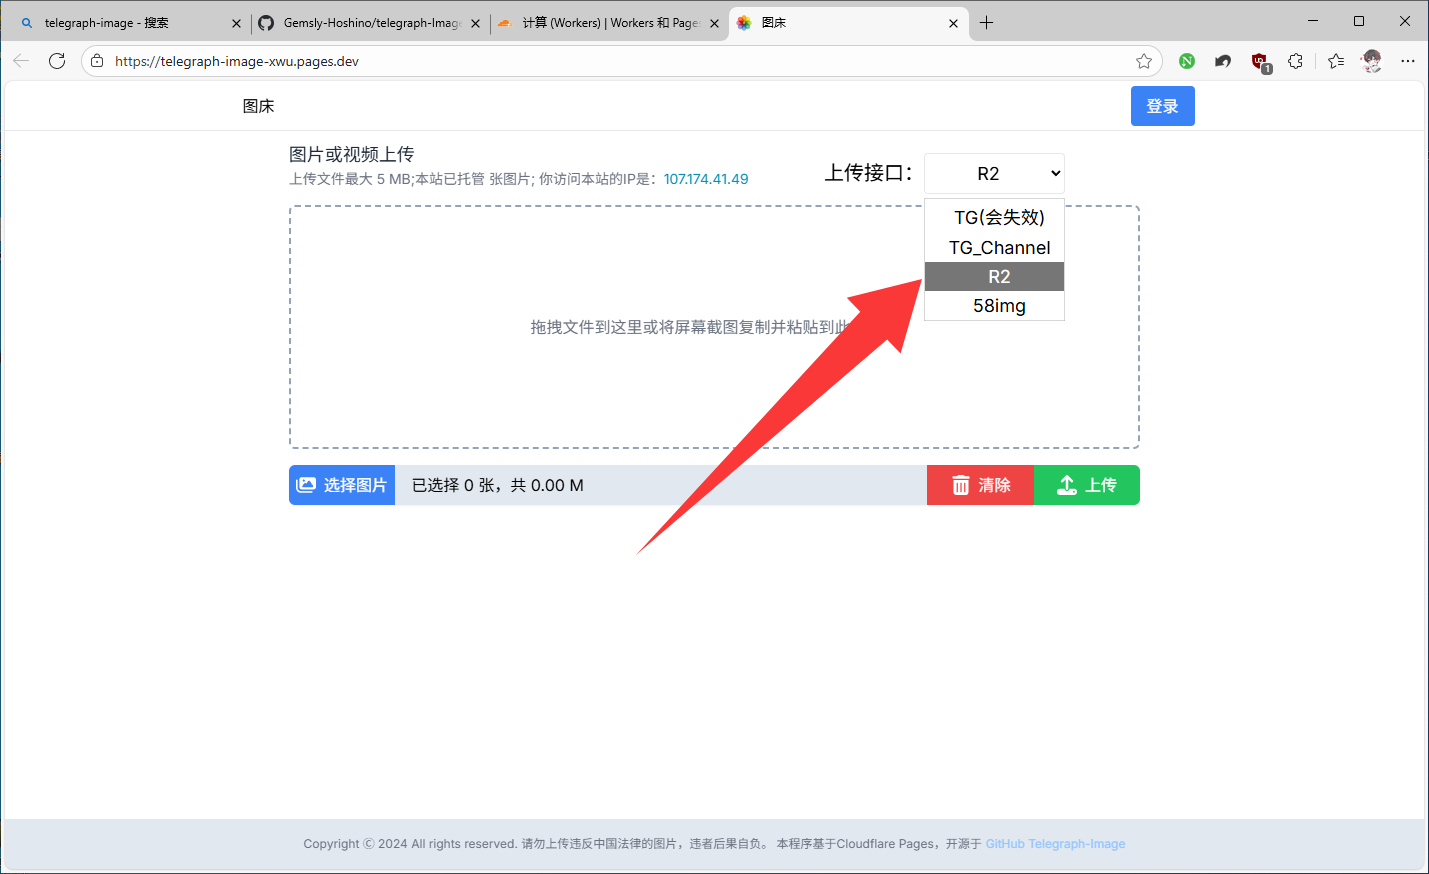Open the green N extension icon
1429x874 pixels.
[x=1187, y=61]
